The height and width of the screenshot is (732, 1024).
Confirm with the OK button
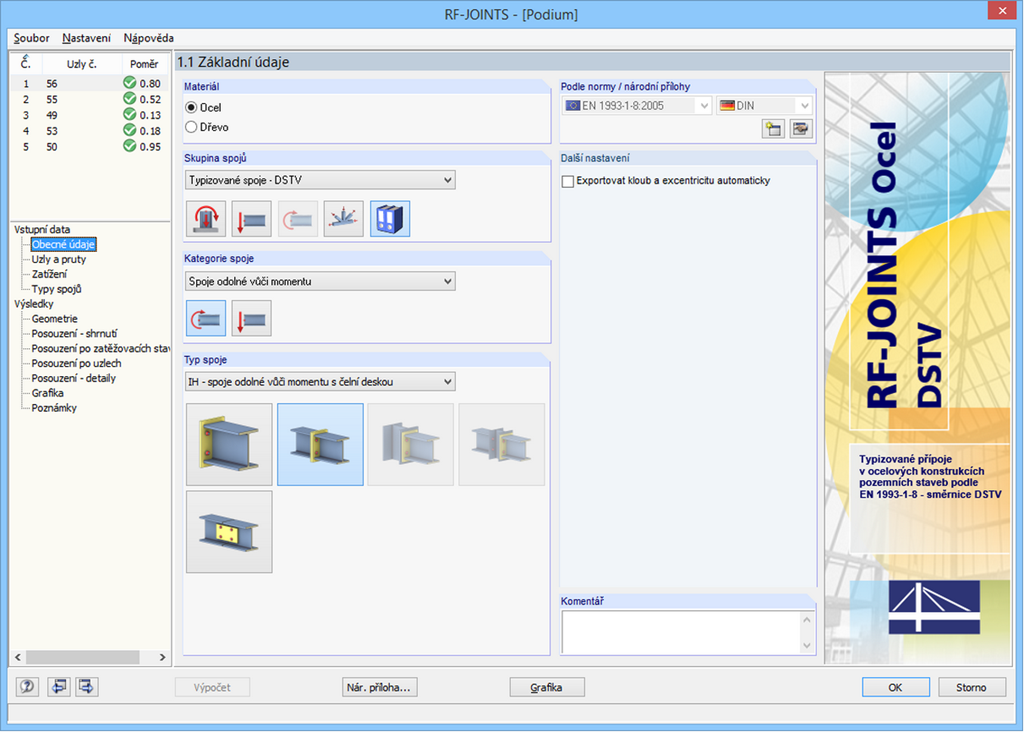[895, 688]
